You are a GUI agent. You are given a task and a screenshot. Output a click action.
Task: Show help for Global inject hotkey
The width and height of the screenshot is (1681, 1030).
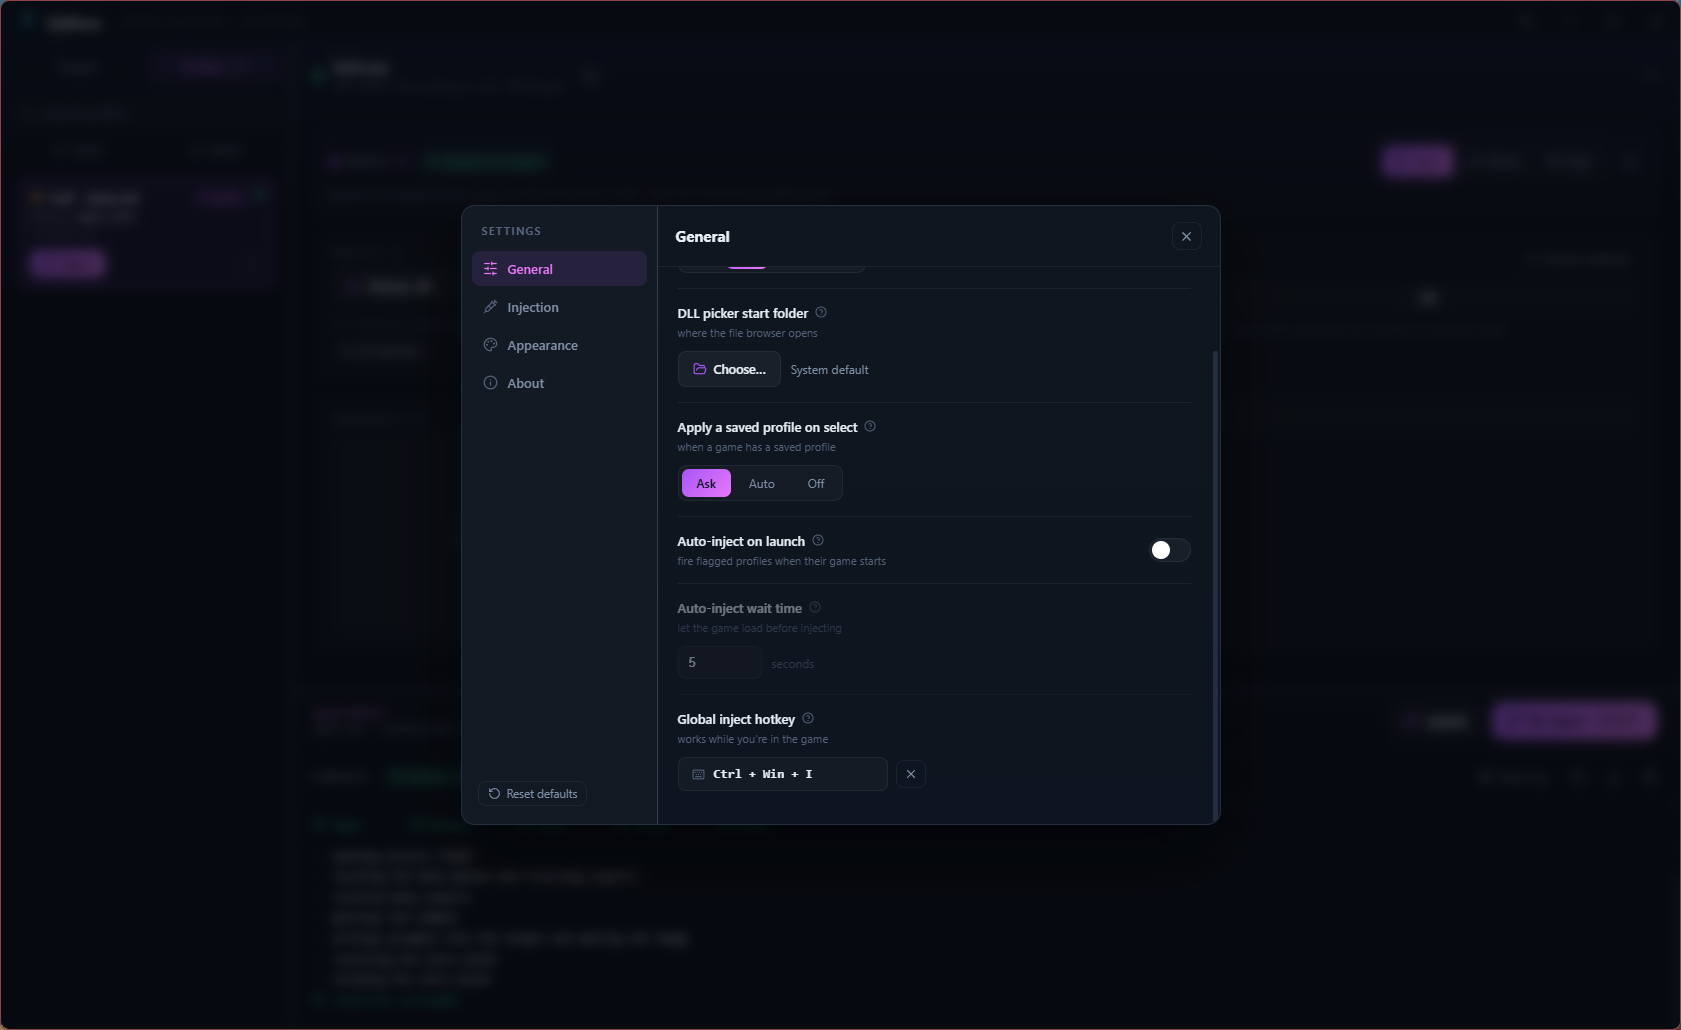click(x=808, y=718)
